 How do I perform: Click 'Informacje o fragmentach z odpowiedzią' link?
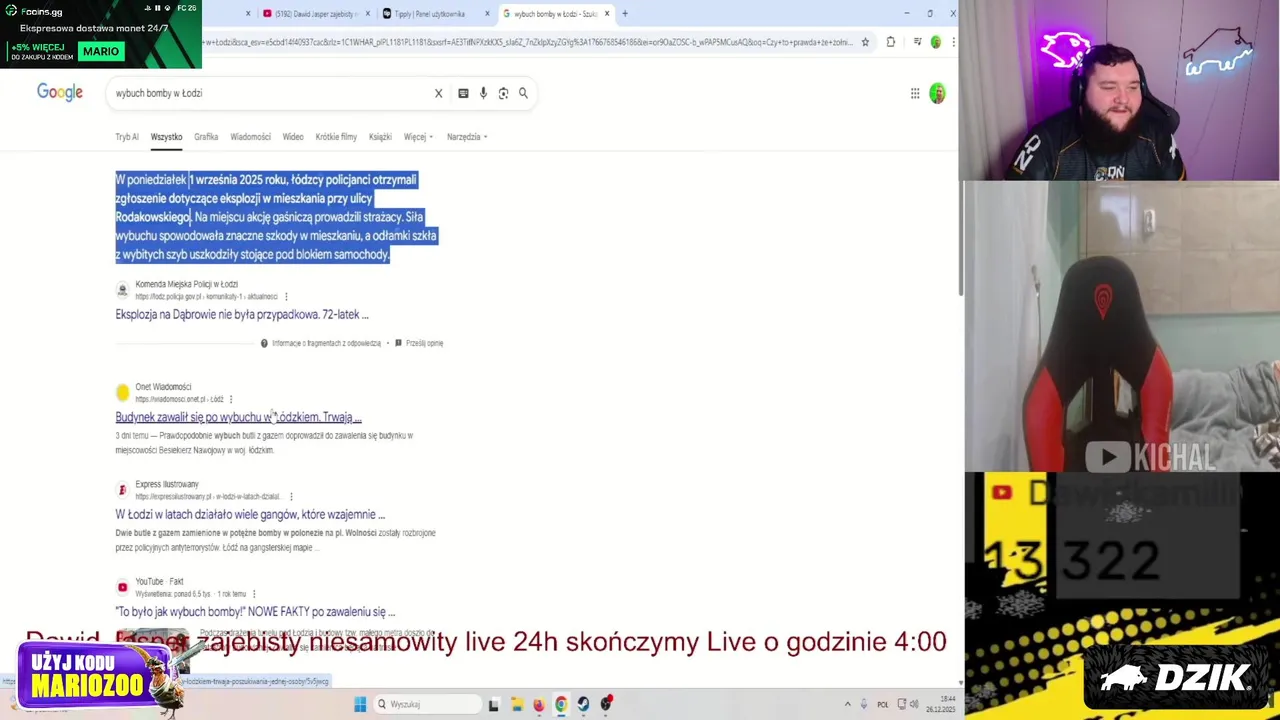tap(326, 343)
